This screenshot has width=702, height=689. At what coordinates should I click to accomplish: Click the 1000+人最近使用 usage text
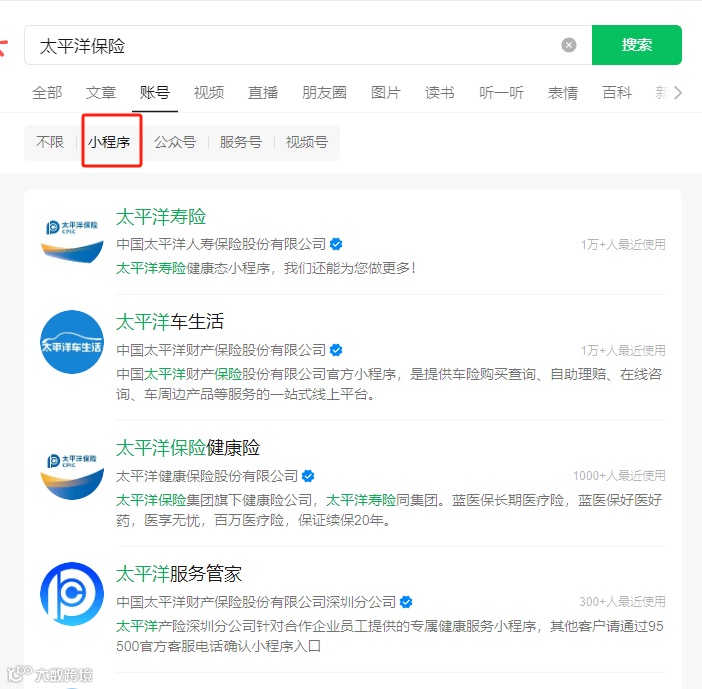[x=619, y=475]
